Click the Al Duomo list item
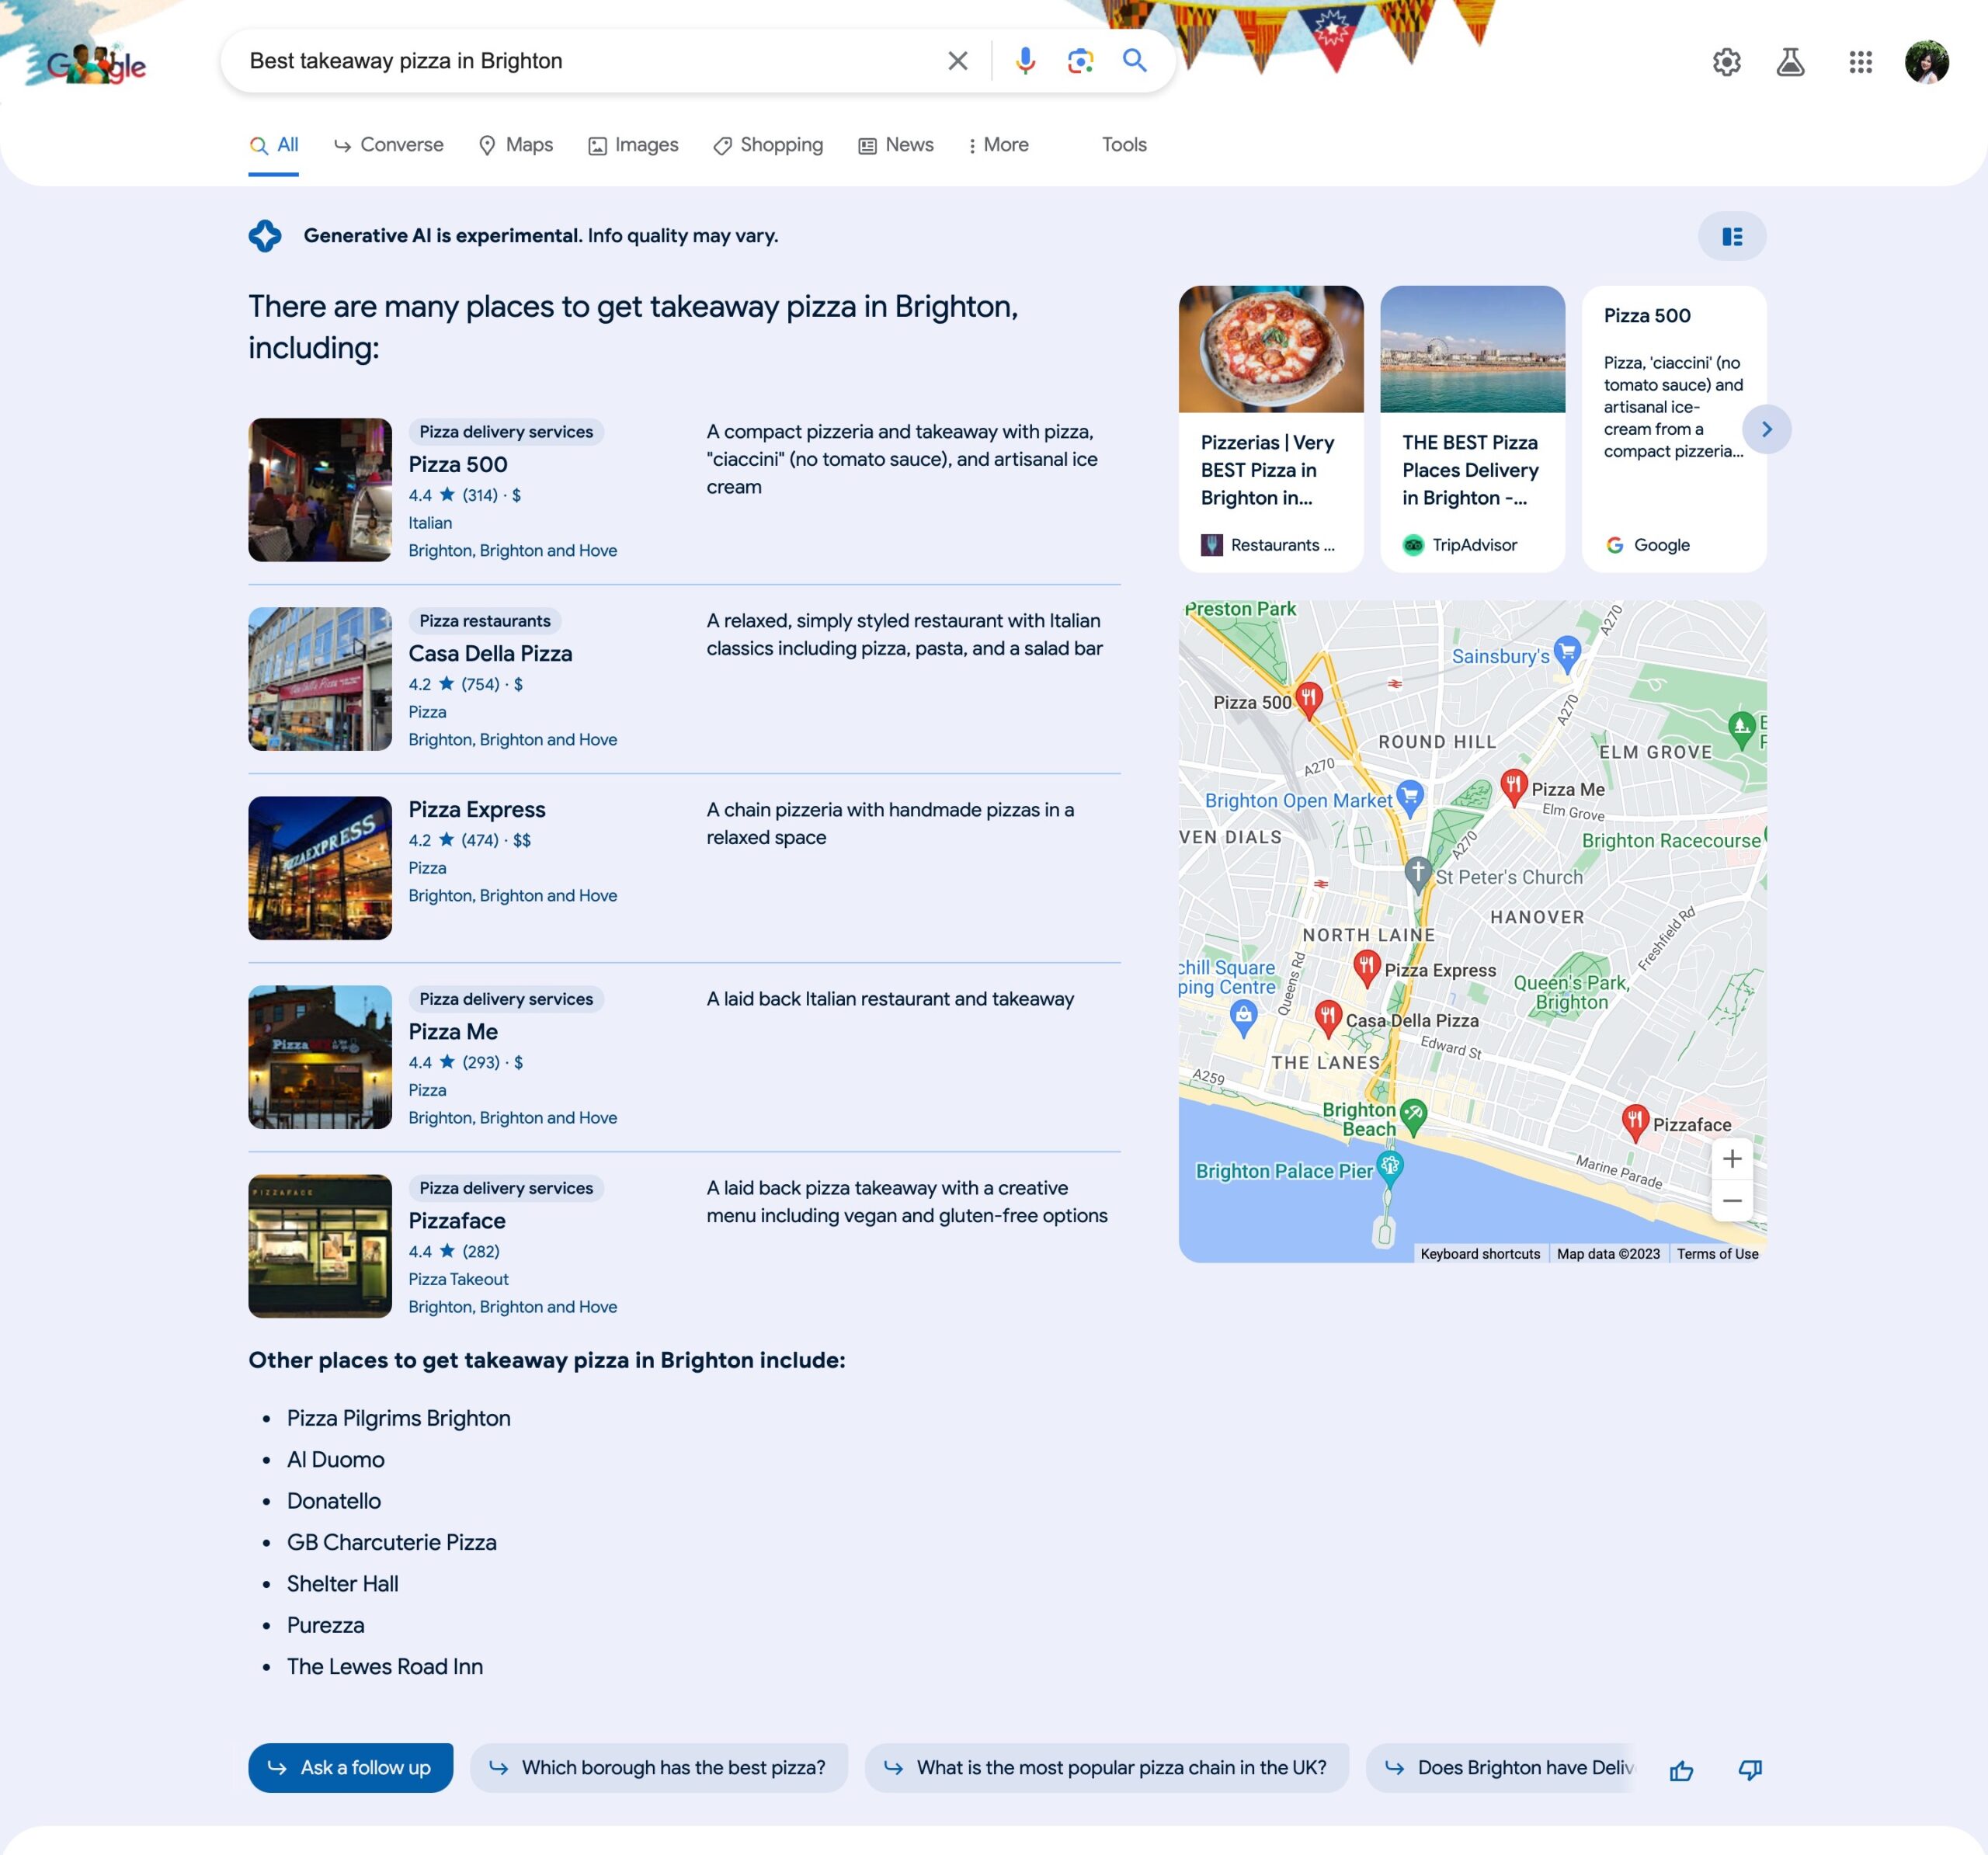Image resolution: width=1988 pixels, height=1855 pixels. coord(335,1459)
